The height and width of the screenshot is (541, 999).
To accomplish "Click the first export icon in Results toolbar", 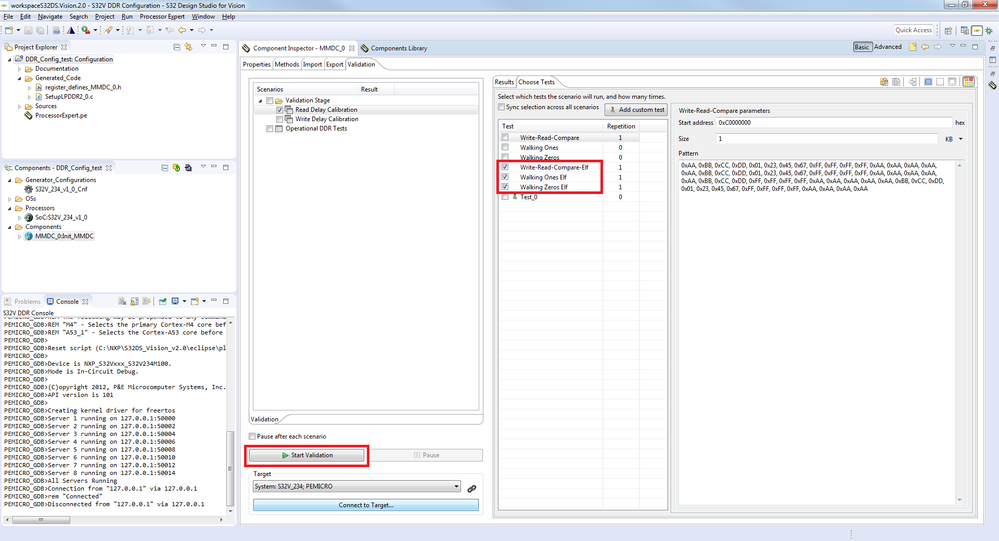I will [x=884, y=82].
